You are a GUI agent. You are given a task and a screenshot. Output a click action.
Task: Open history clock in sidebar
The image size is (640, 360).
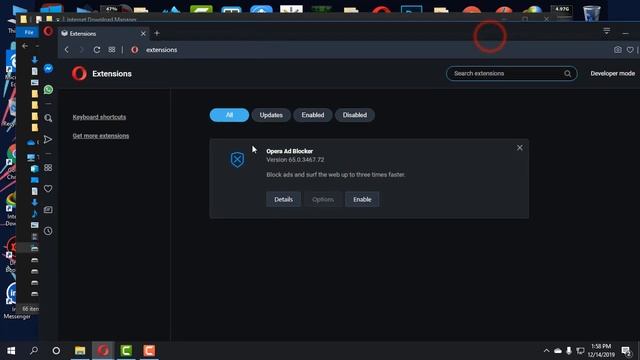pyautogui.click(x=48, y=231)
